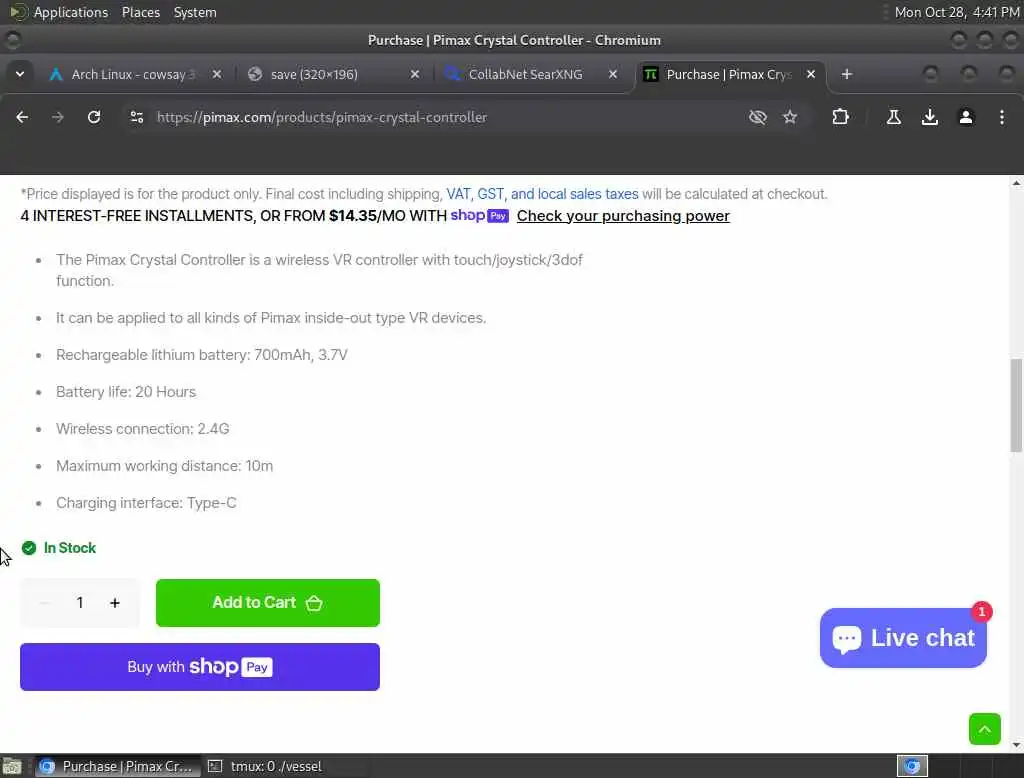1024x778 pixels.
Task: Click the Add to Cart button
Action: [x=268, y=603]
